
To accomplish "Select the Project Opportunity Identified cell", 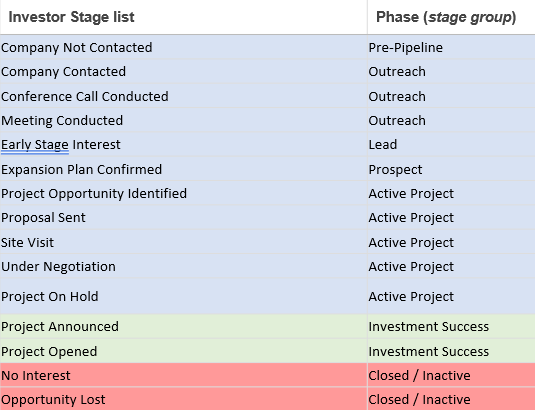I will (184, 193).
